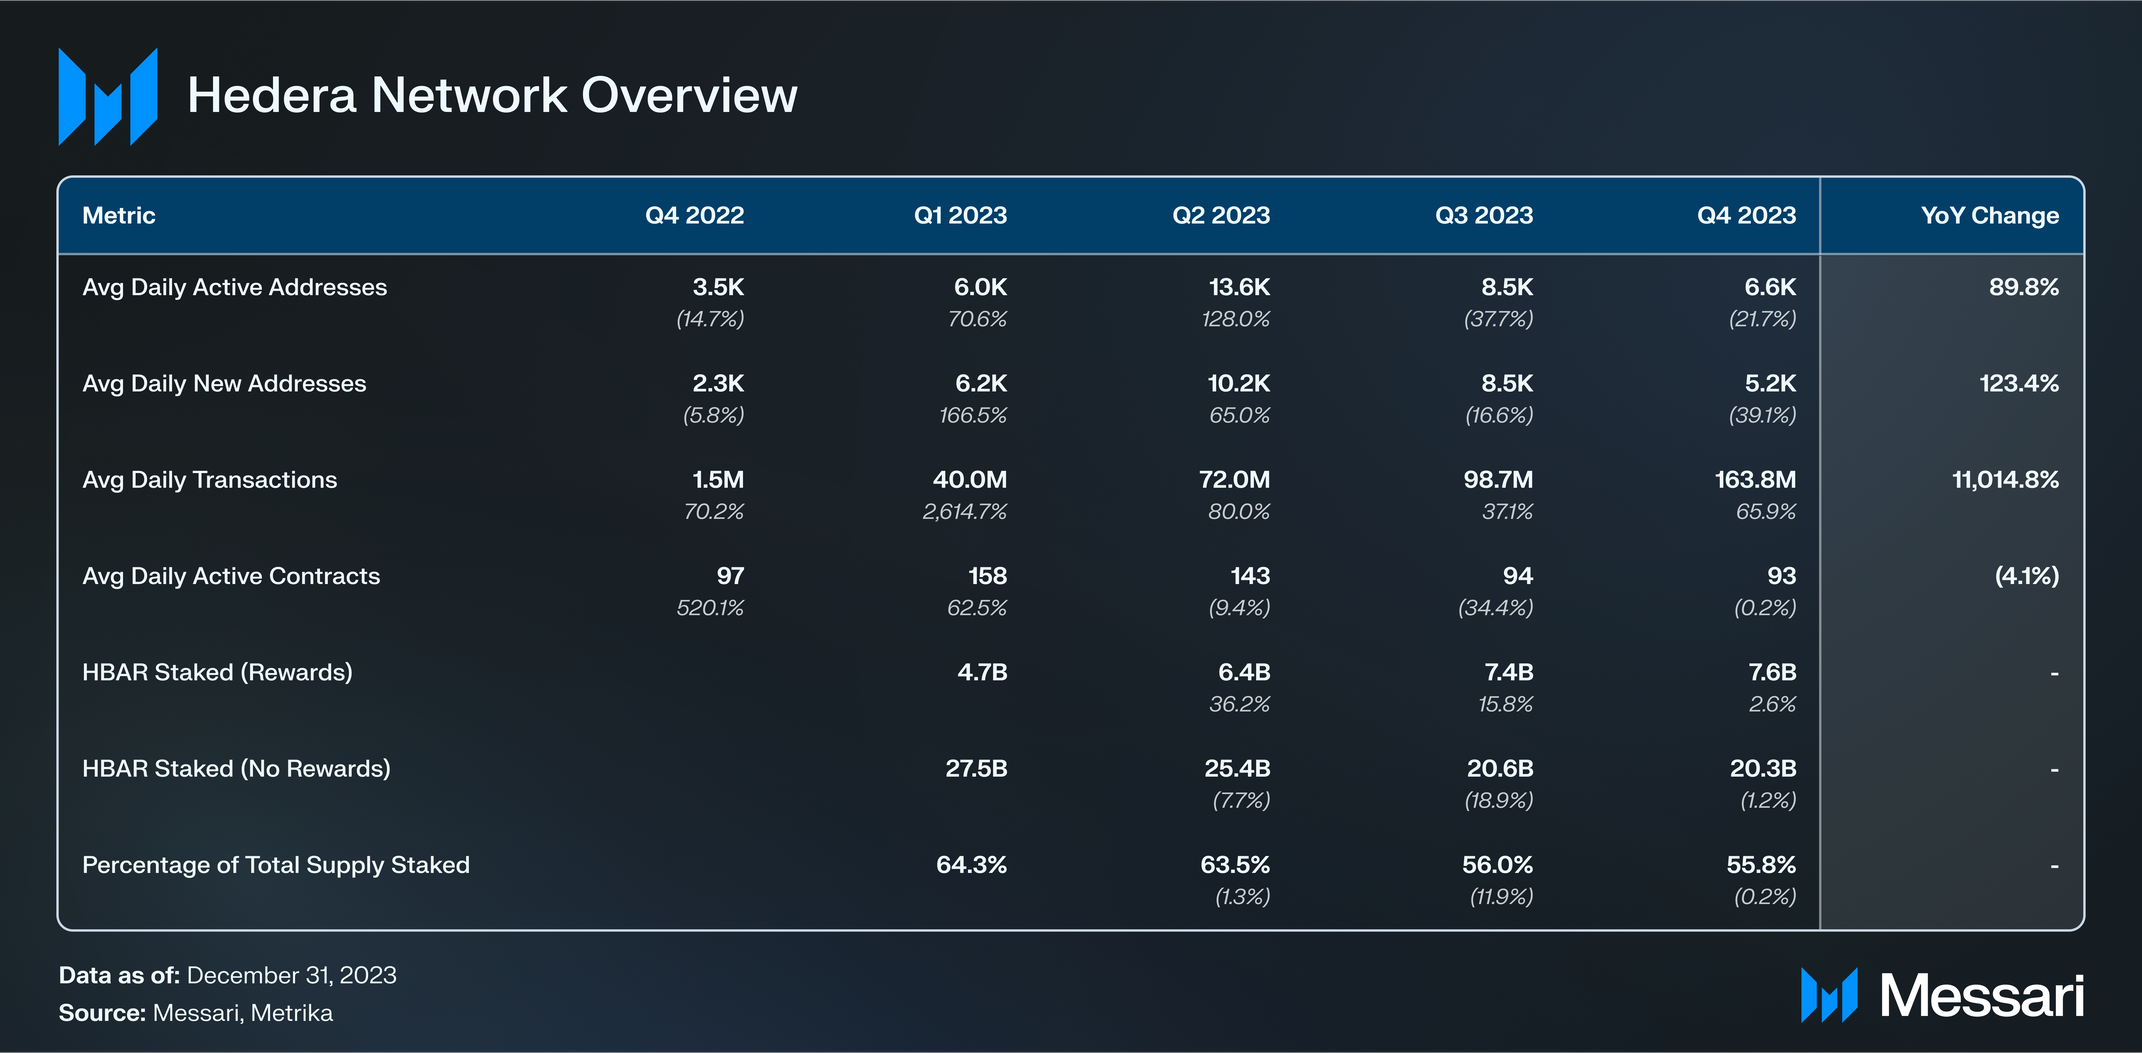Select the "Percentage of Total Supply Staked" label
2142x1053 pixels.
point(276,865)
